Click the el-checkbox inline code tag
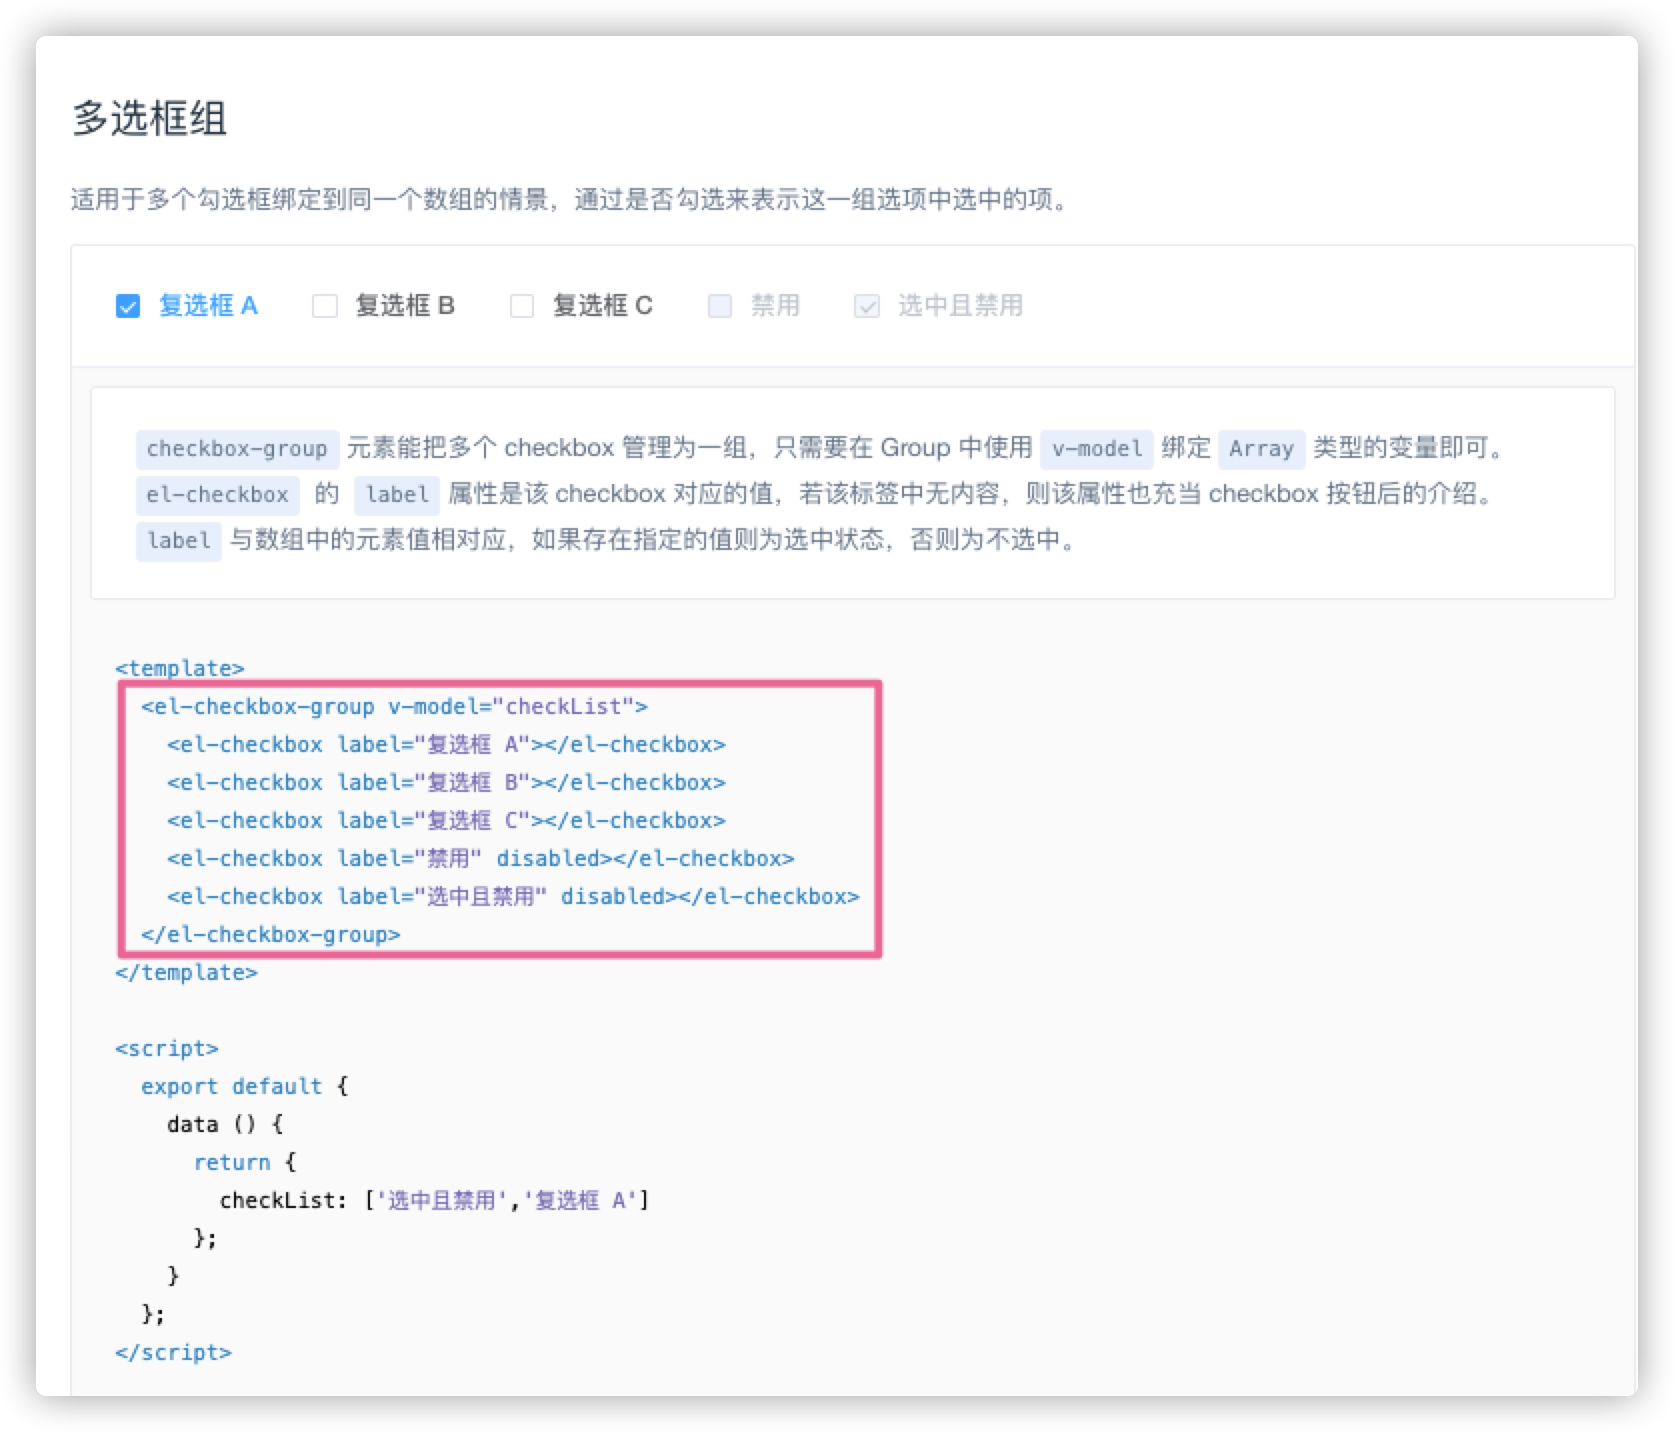This screenshot has width=1674, height=1432. (x=217, y=495)
